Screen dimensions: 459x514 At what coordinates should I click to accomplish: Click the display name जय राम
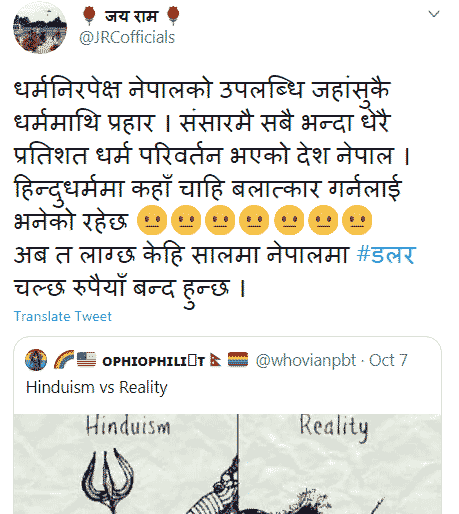point(131,16)
